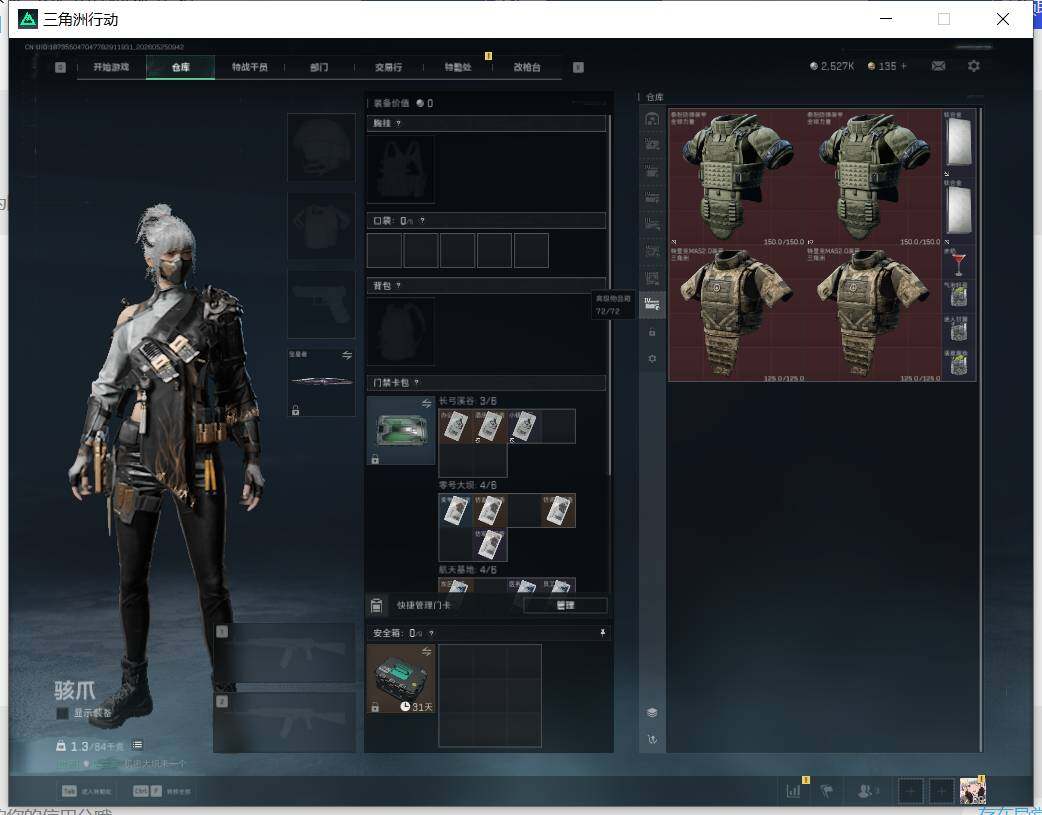Click the Ctrl F hint button
The image size is (1042, 815).
147,791
